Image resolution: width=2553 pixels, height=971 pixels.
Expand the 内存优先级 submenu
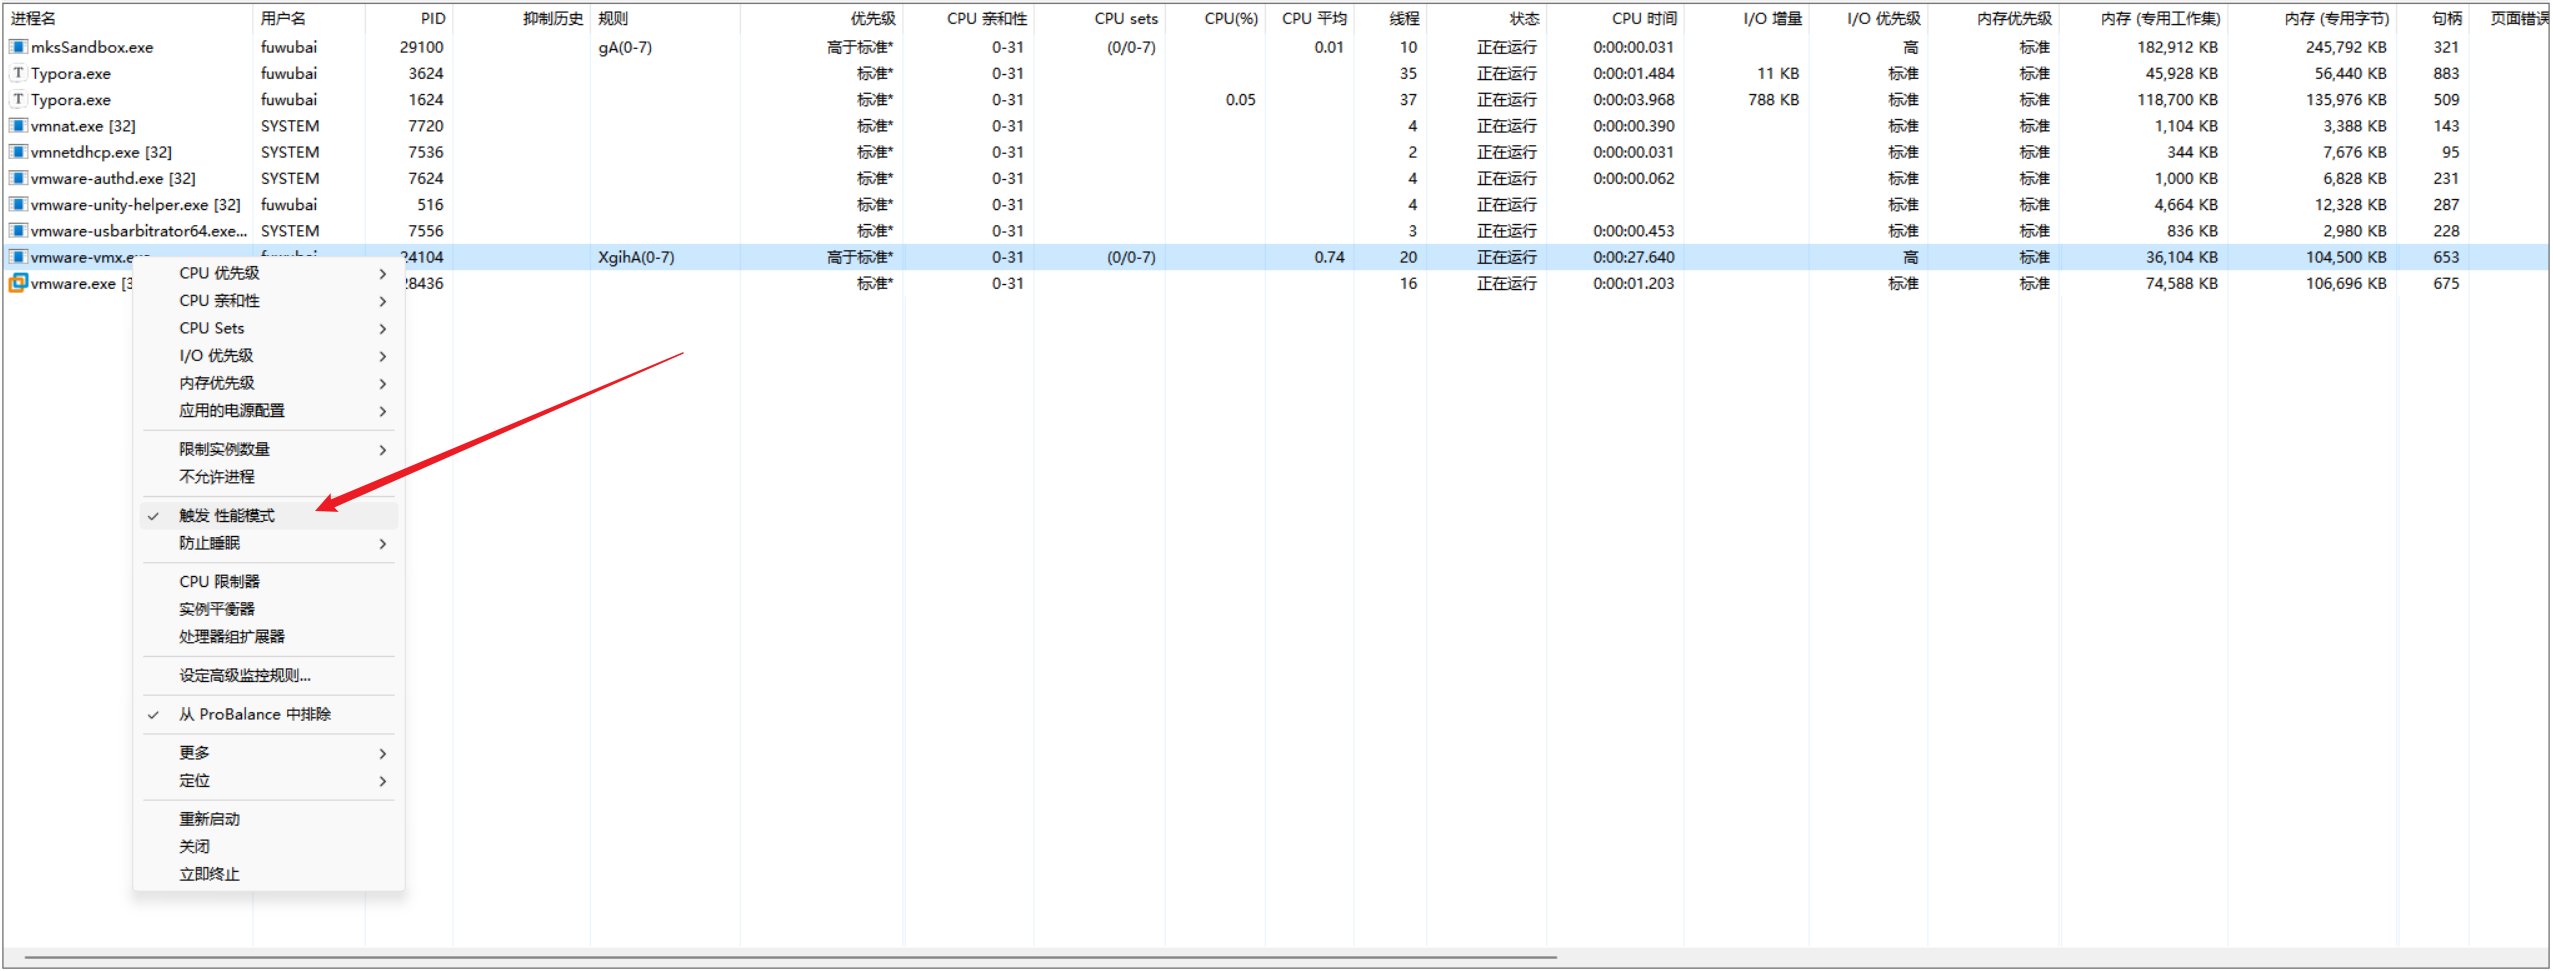[270, 383]
